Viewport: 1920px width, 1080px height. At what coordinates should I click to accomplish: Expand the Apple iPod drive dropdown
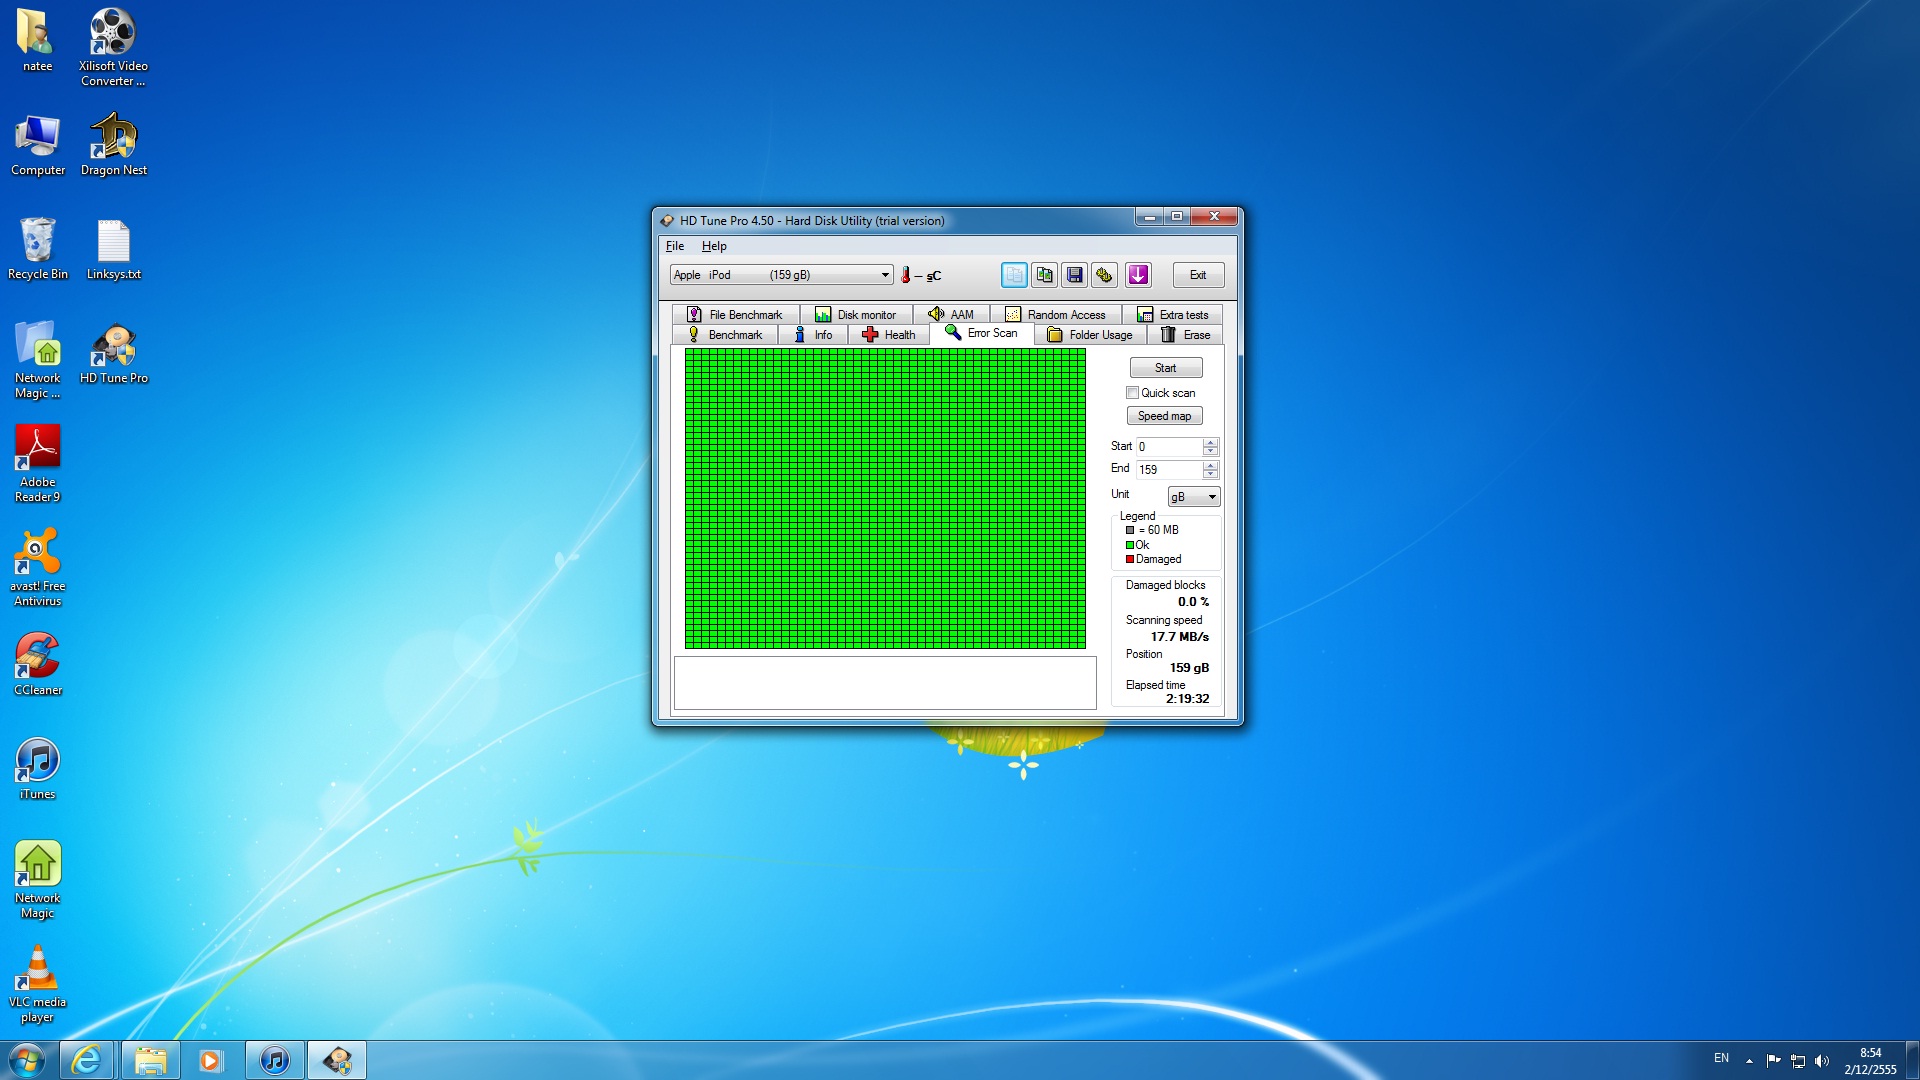[884, 275]
